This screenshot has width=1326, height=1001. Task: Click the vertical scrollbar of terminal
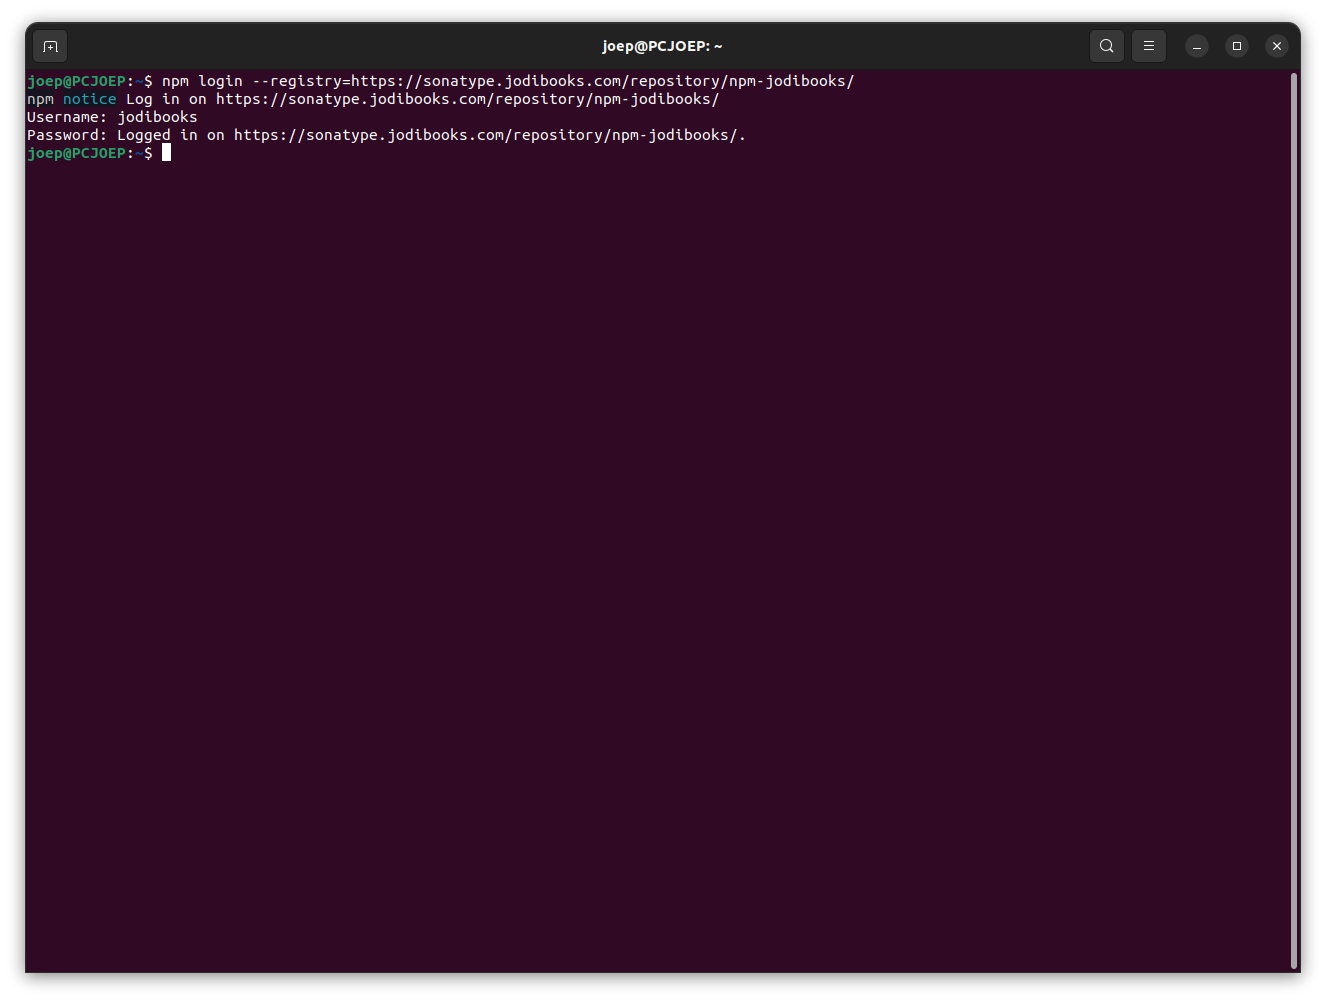point(1294,520)
